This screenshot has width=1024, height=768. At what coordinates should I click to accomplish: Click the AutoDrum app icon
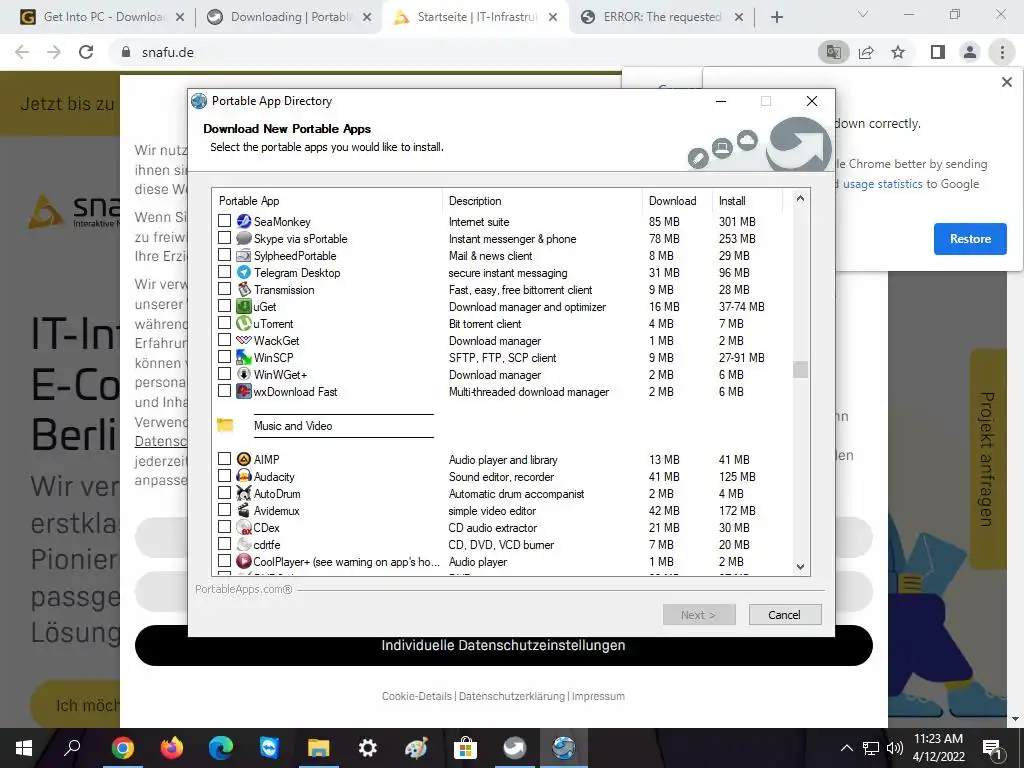tap(244, 493)
